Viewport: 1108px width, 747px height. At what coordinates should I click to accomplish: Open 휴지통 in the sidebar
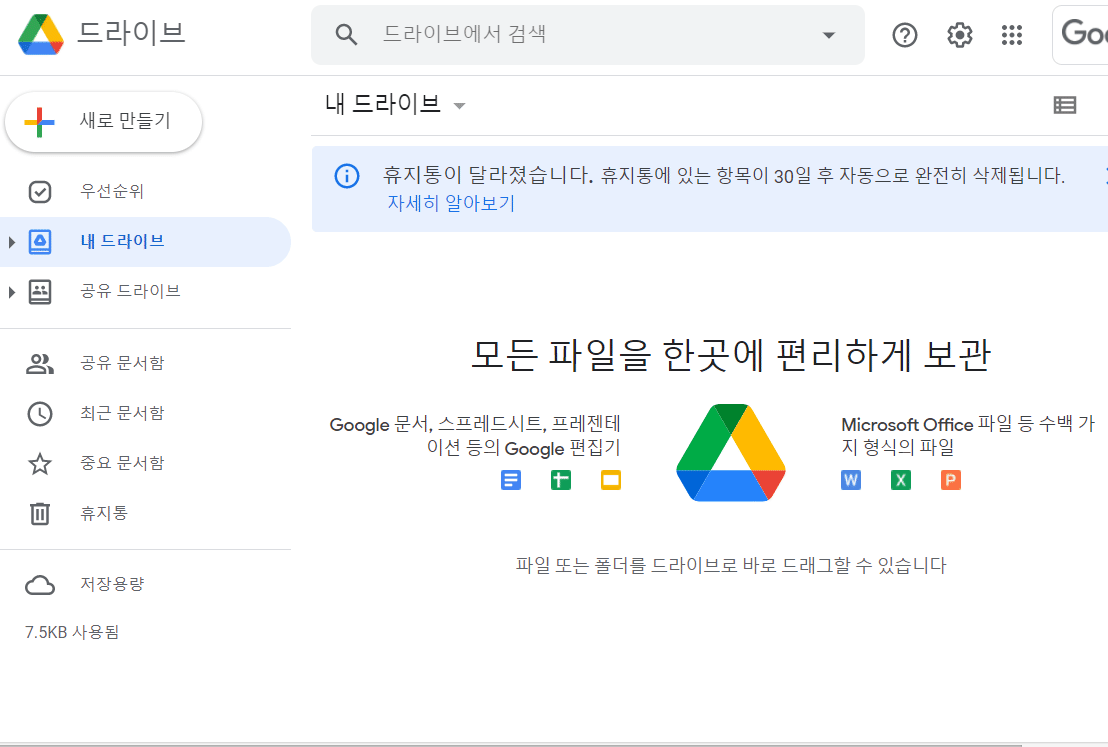pyautogui.click(x=145, y=513)
